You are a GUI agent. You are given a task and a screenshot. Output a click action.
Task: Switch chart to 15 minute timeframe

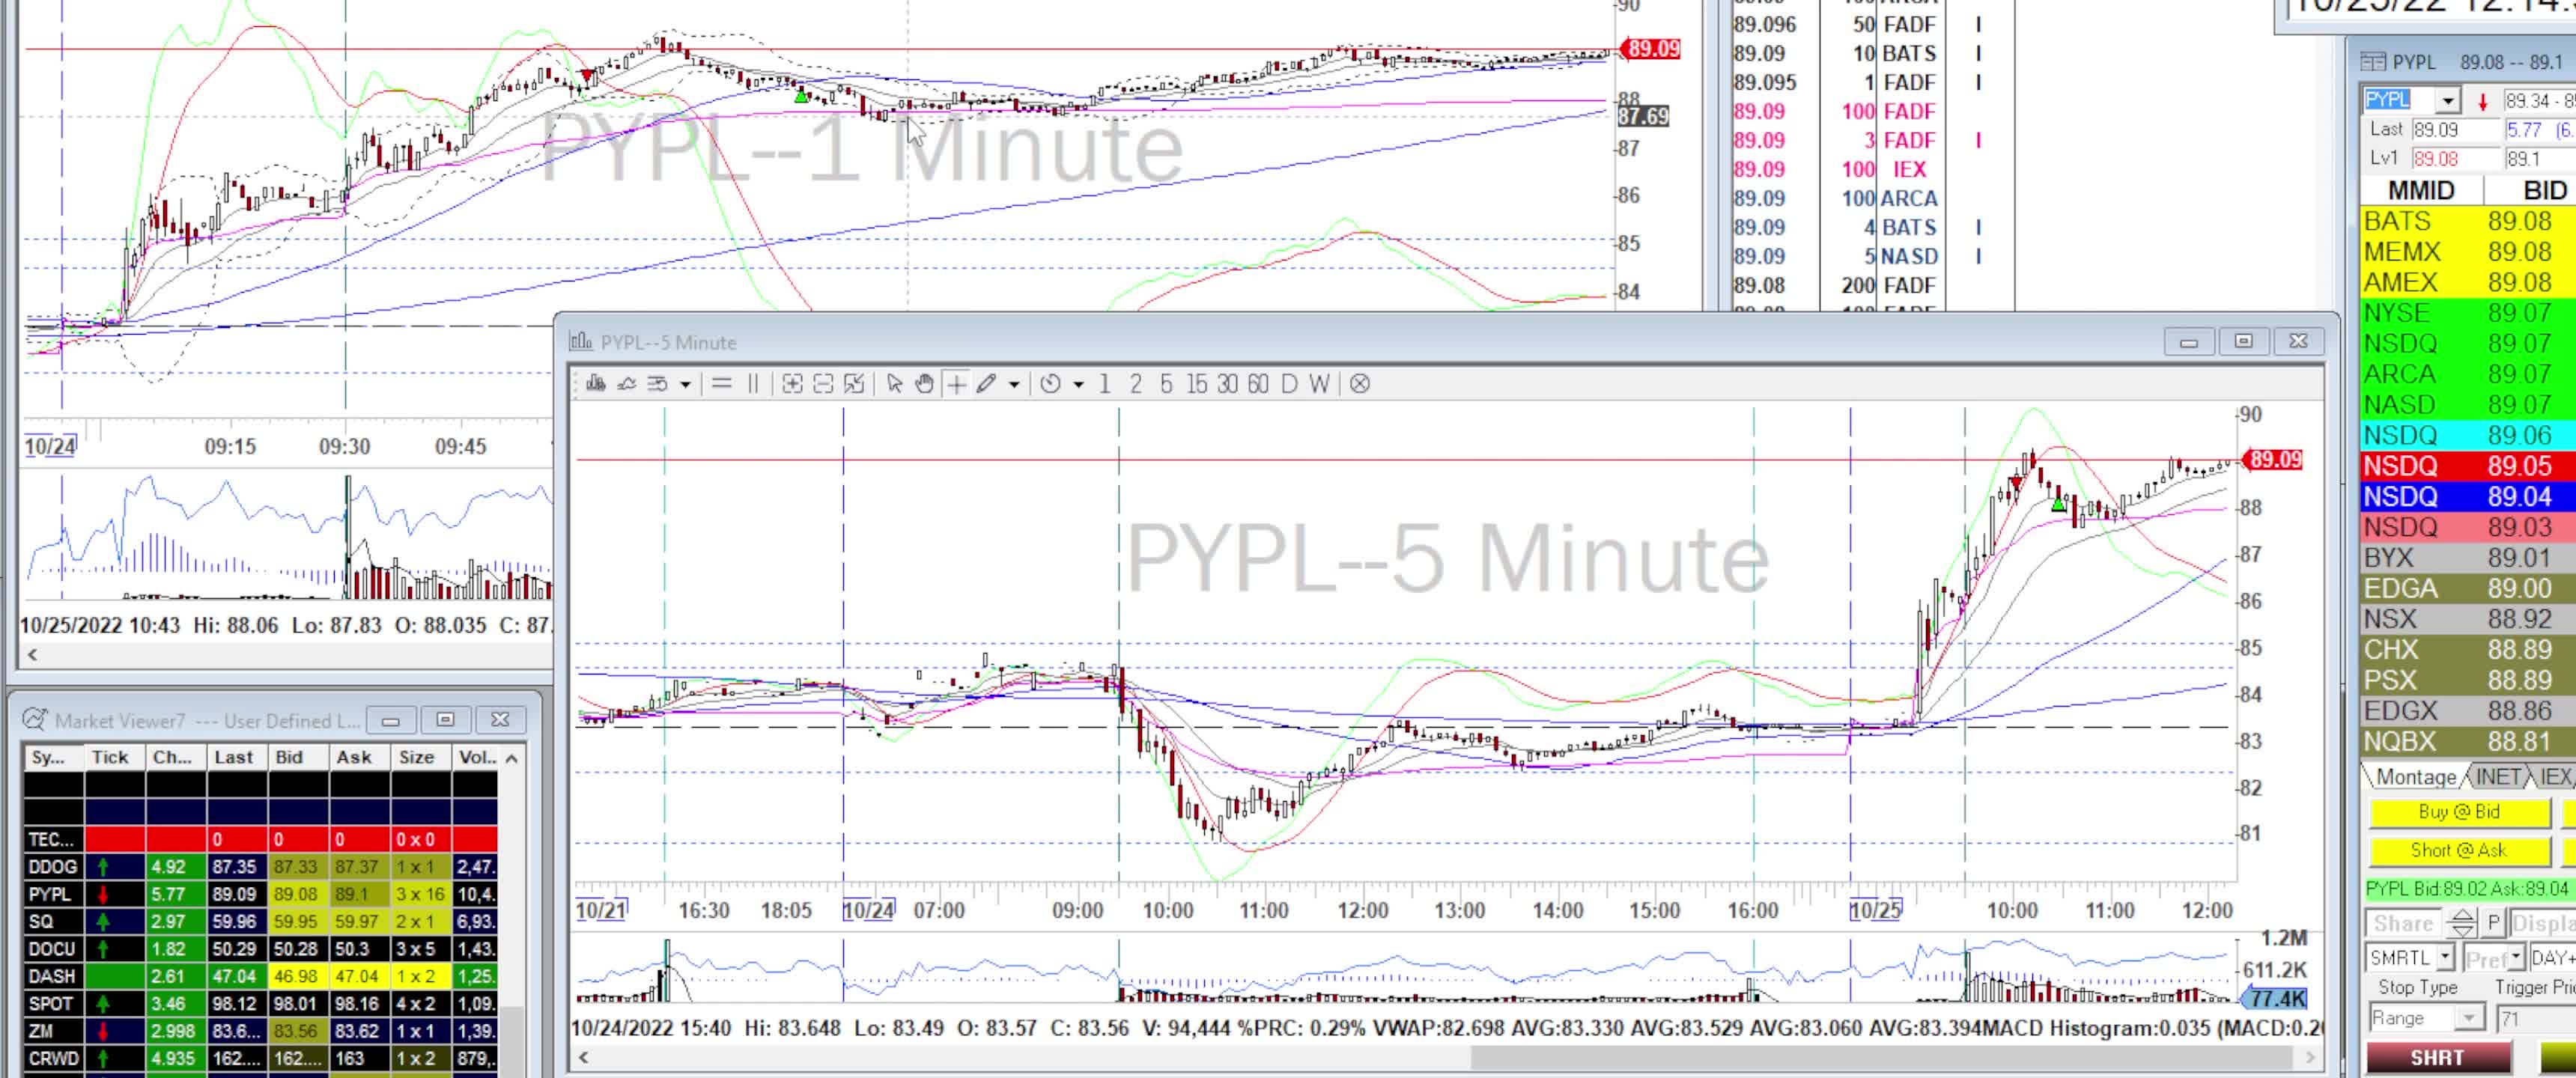[x=1197, y=384]
